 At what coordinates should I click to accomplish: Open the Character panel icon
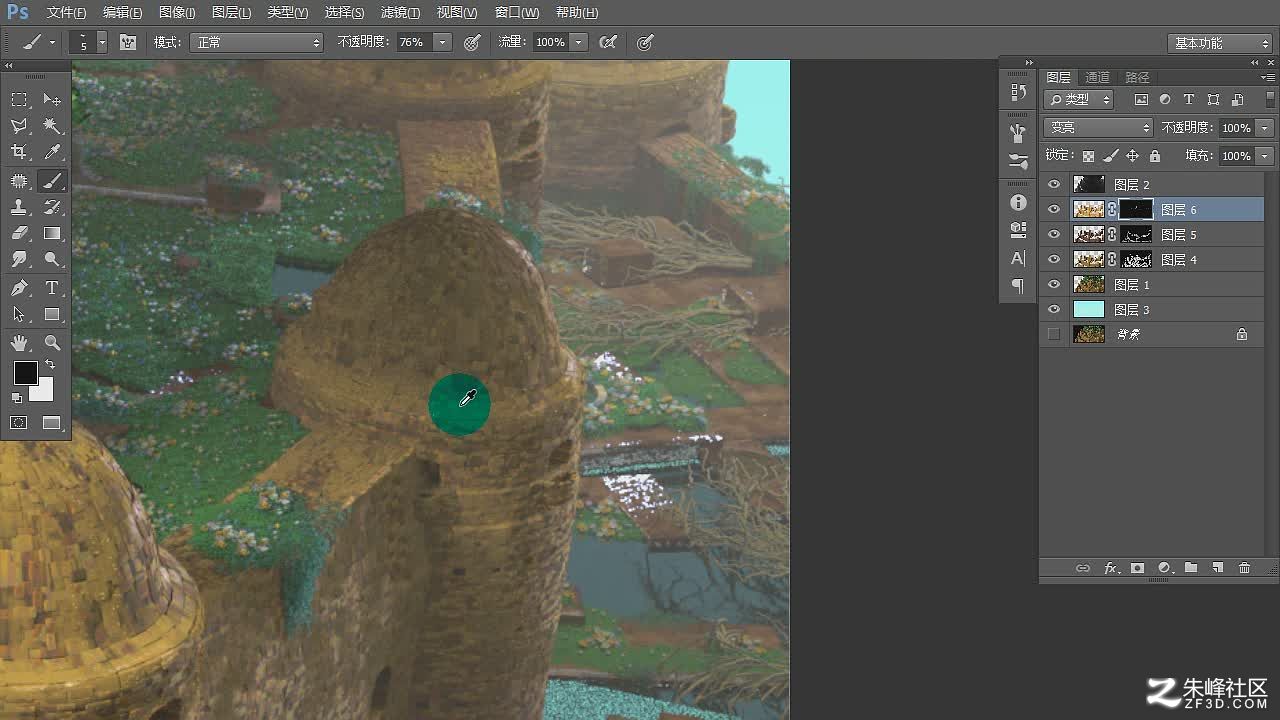[x=1018, y=258]
